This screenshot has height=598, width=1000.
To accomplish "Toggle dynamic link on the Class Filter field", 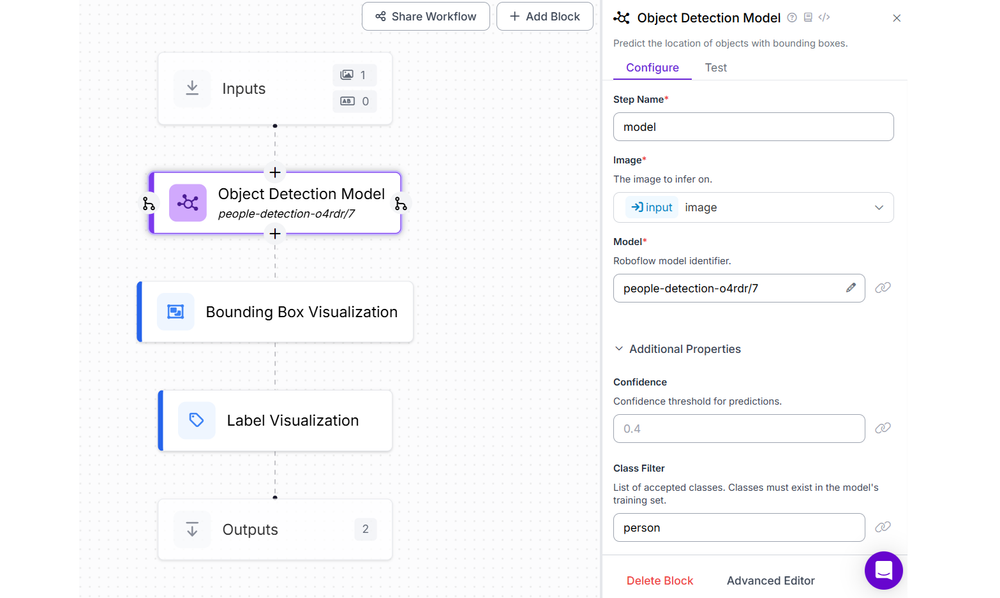I will (882, 526).
